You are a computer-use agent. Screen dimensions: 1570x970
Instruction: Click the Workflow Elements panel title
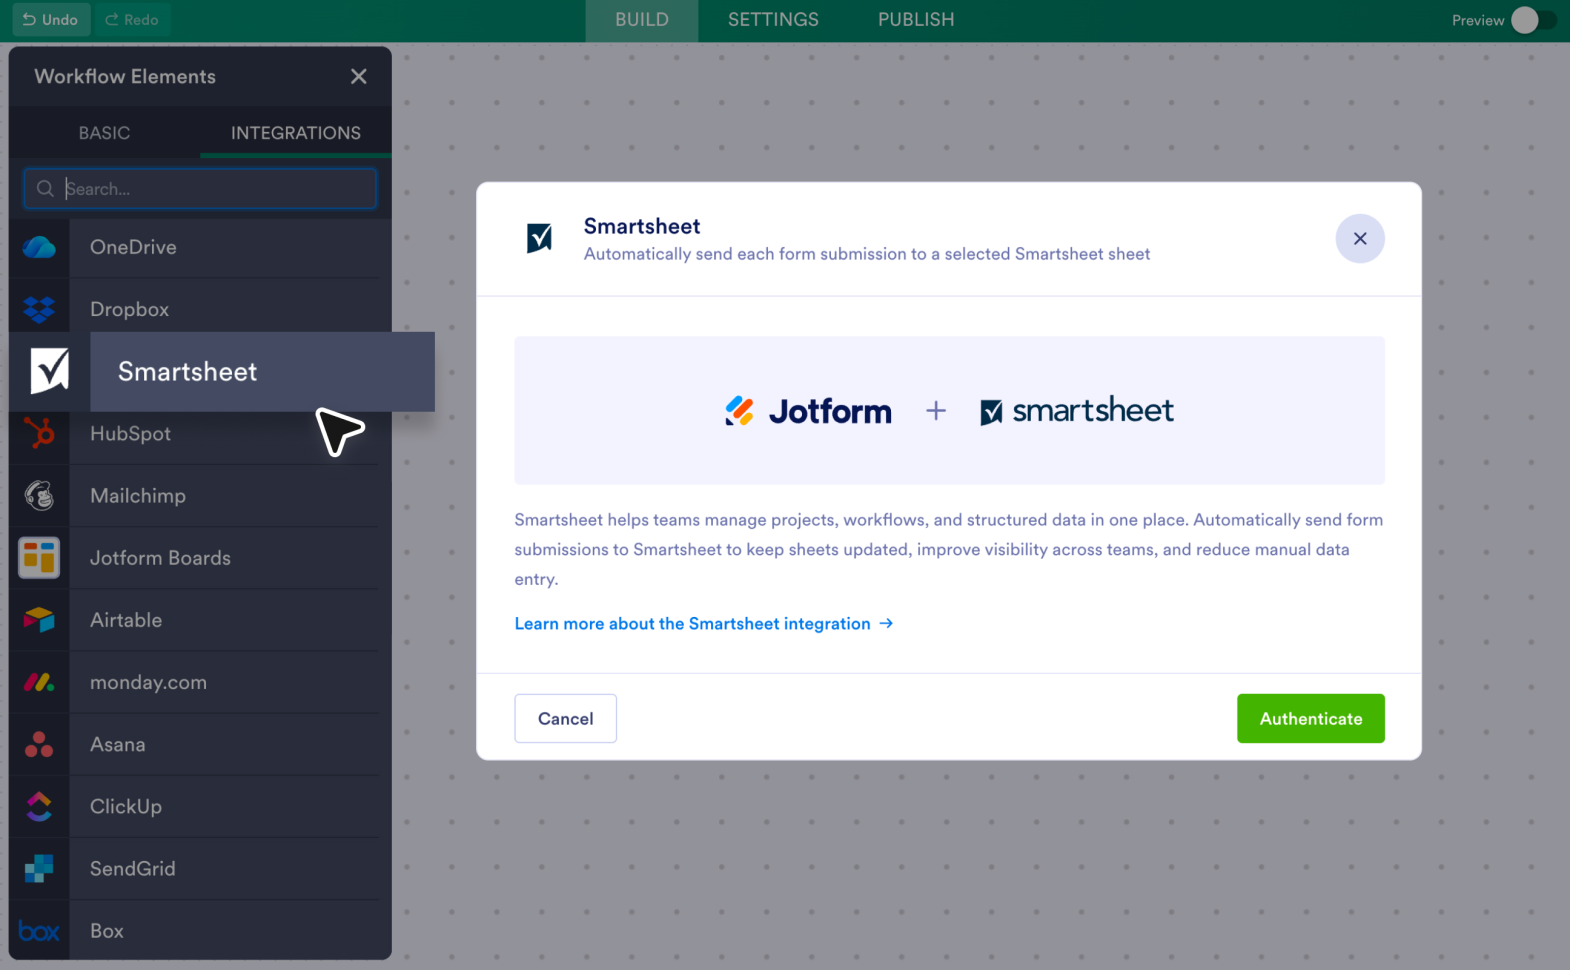click(125, 77)
